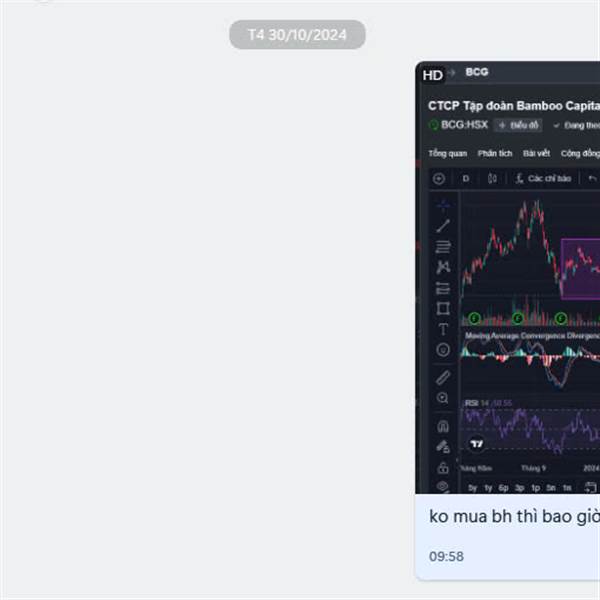Select the trend line drawing tool
The image size is (600, 600).
pyautogui.click(x=443, y=226)
